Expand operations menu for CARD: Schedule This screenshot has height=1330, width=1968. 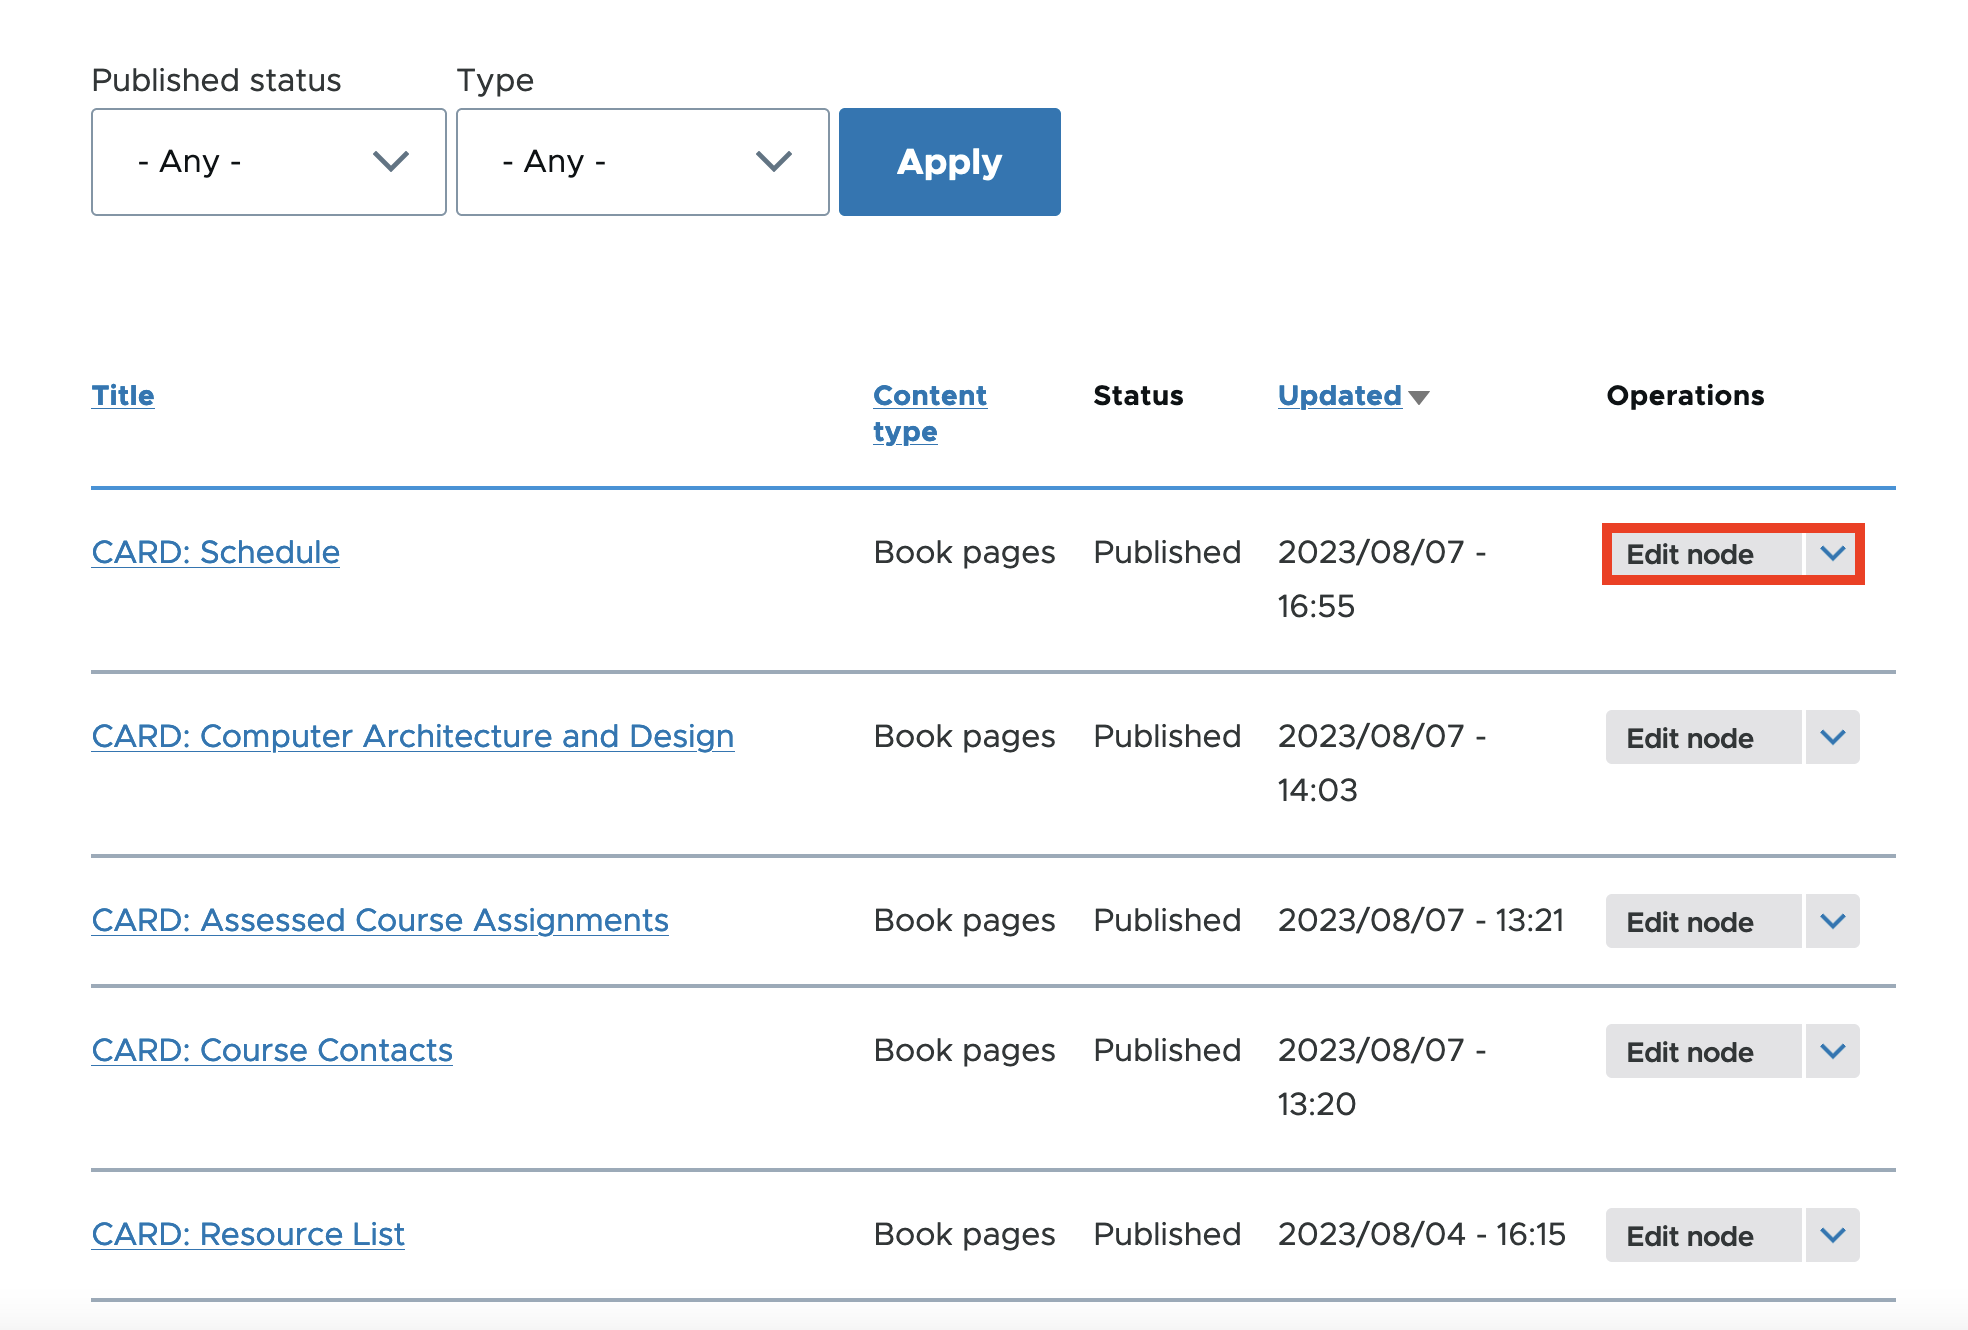(x=1833, y=554)
